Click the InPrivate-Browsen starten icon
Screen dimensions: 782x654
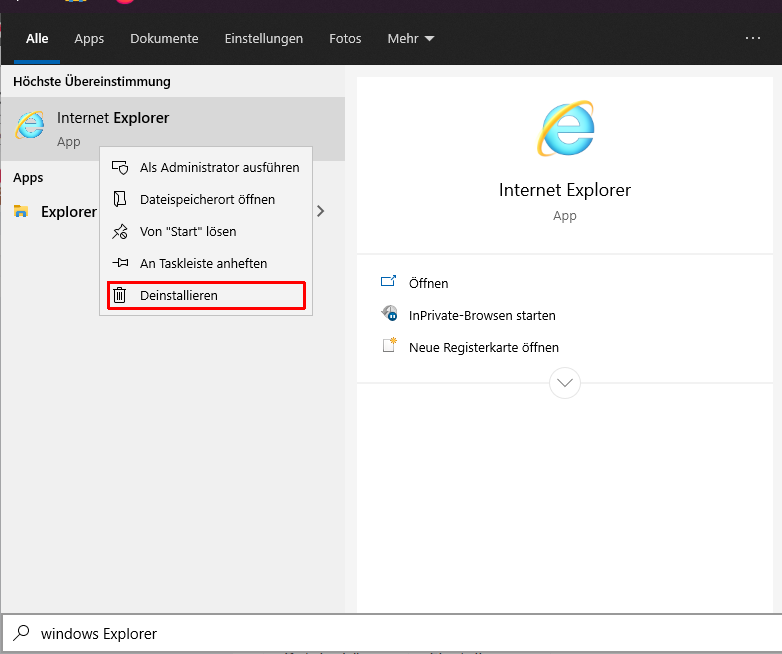tap(389, 315)
